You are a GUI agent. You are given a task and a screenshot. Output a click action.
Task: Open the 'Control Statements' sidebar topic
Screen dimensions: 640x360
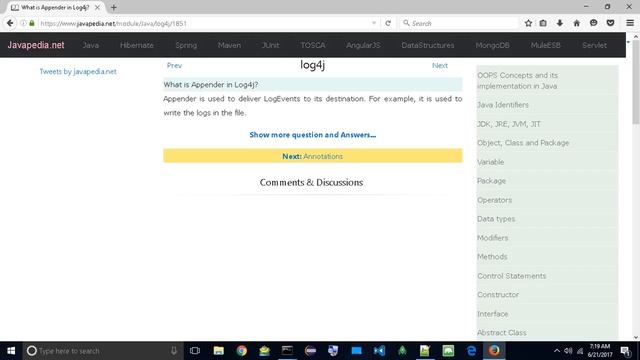(x=511, y=276)
